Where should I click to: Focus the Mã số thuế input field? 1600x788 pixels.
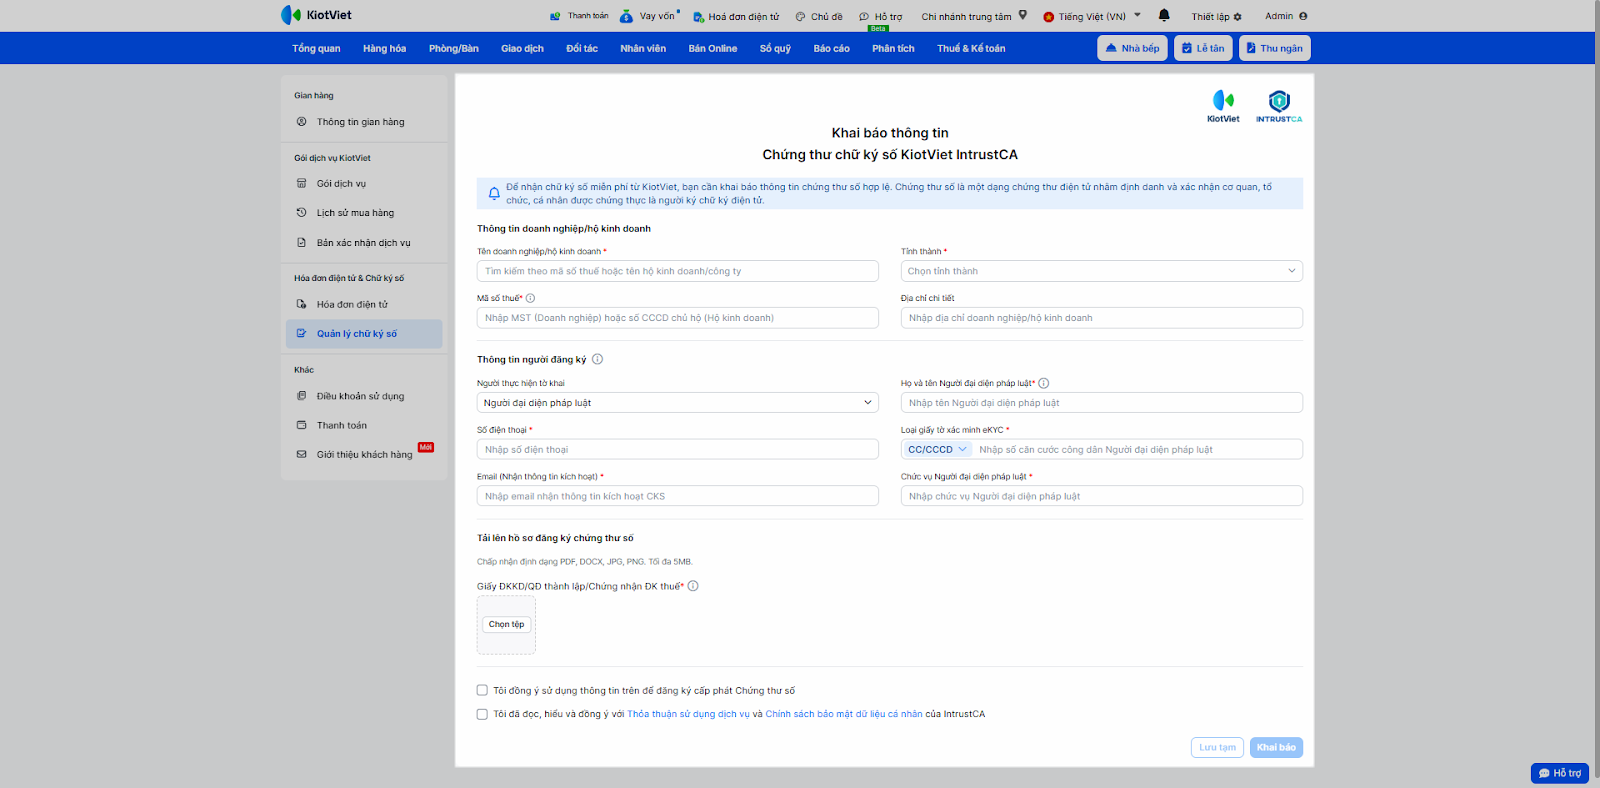[678, 318]
